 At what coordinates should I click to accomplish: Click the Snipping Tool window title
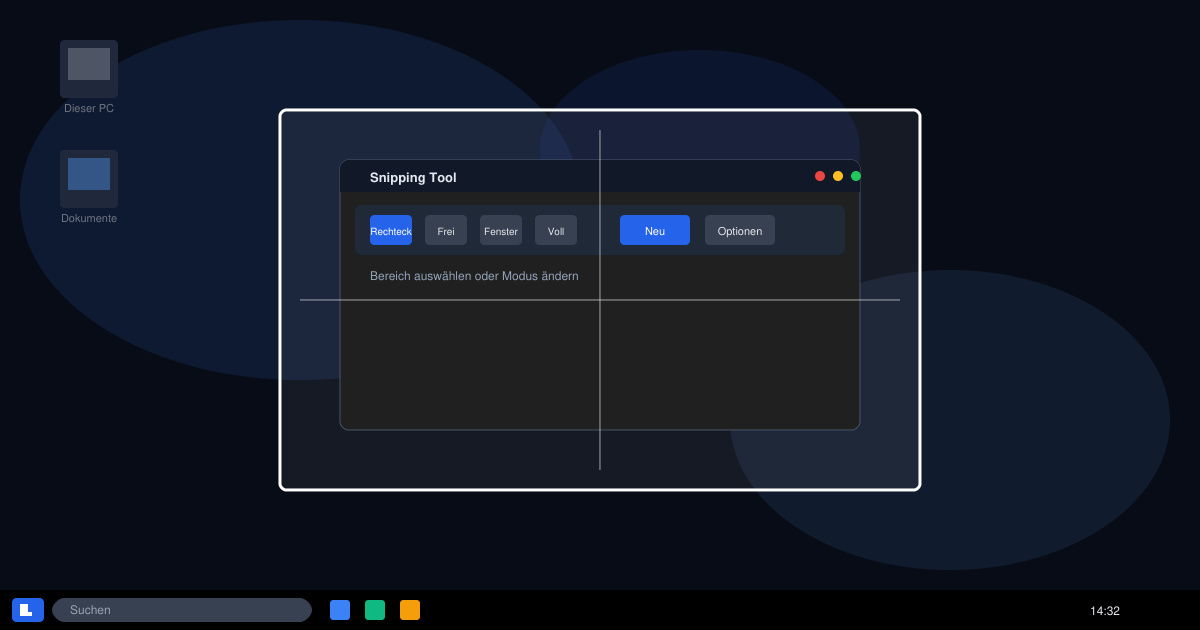(x=413, y=178)
